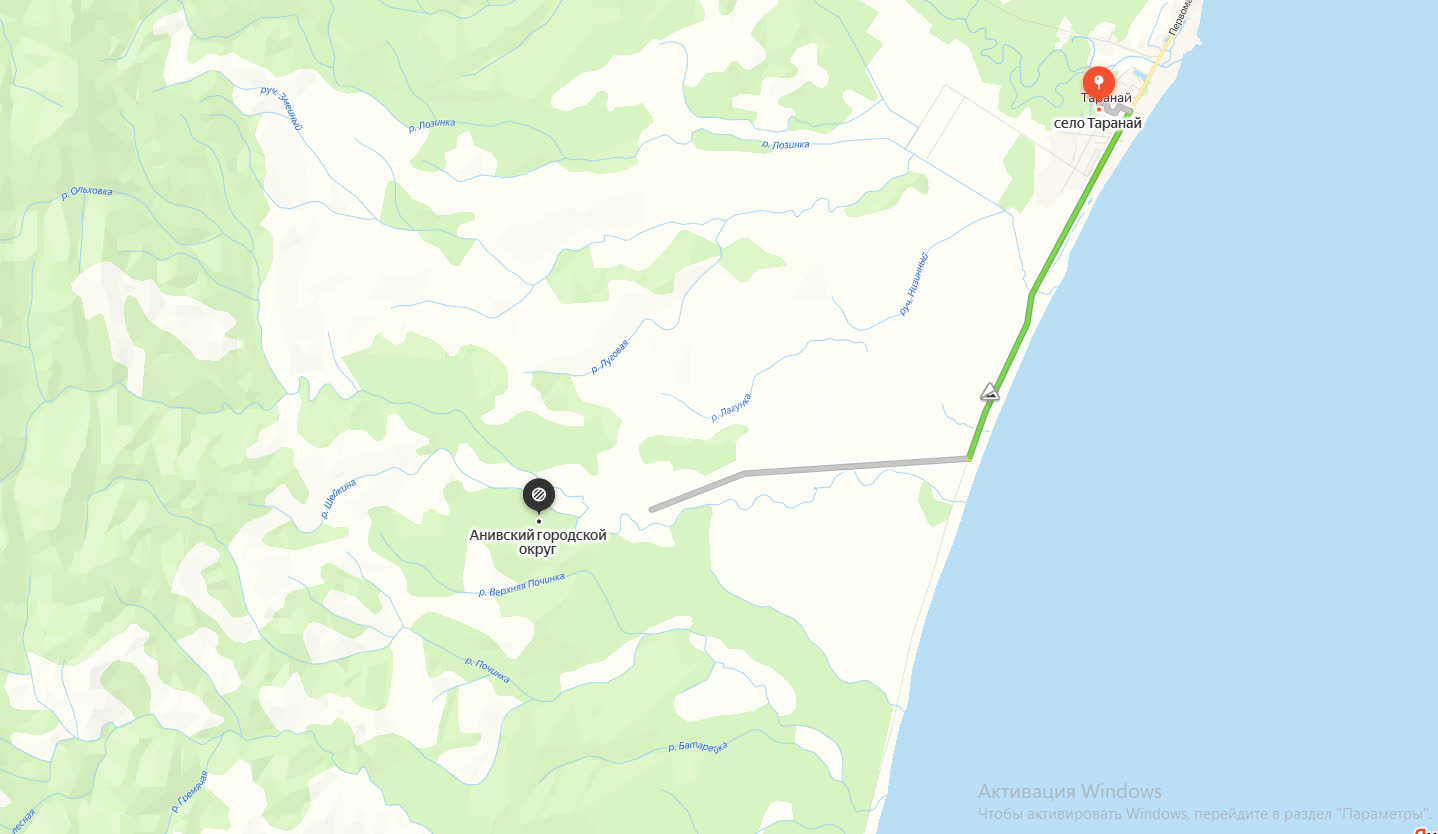Click the р. Батарейка river label
1438x834 pixels.
coord(698,747)
